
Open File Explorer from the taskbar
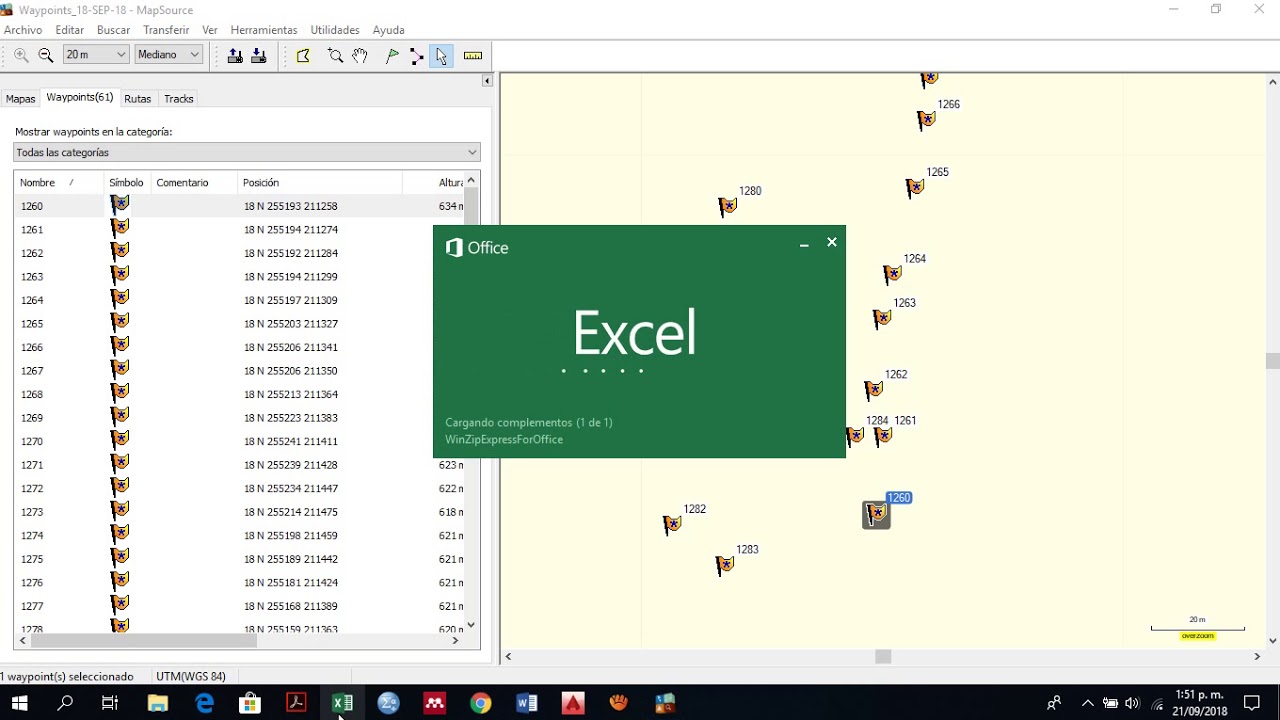tap(157, 703)
